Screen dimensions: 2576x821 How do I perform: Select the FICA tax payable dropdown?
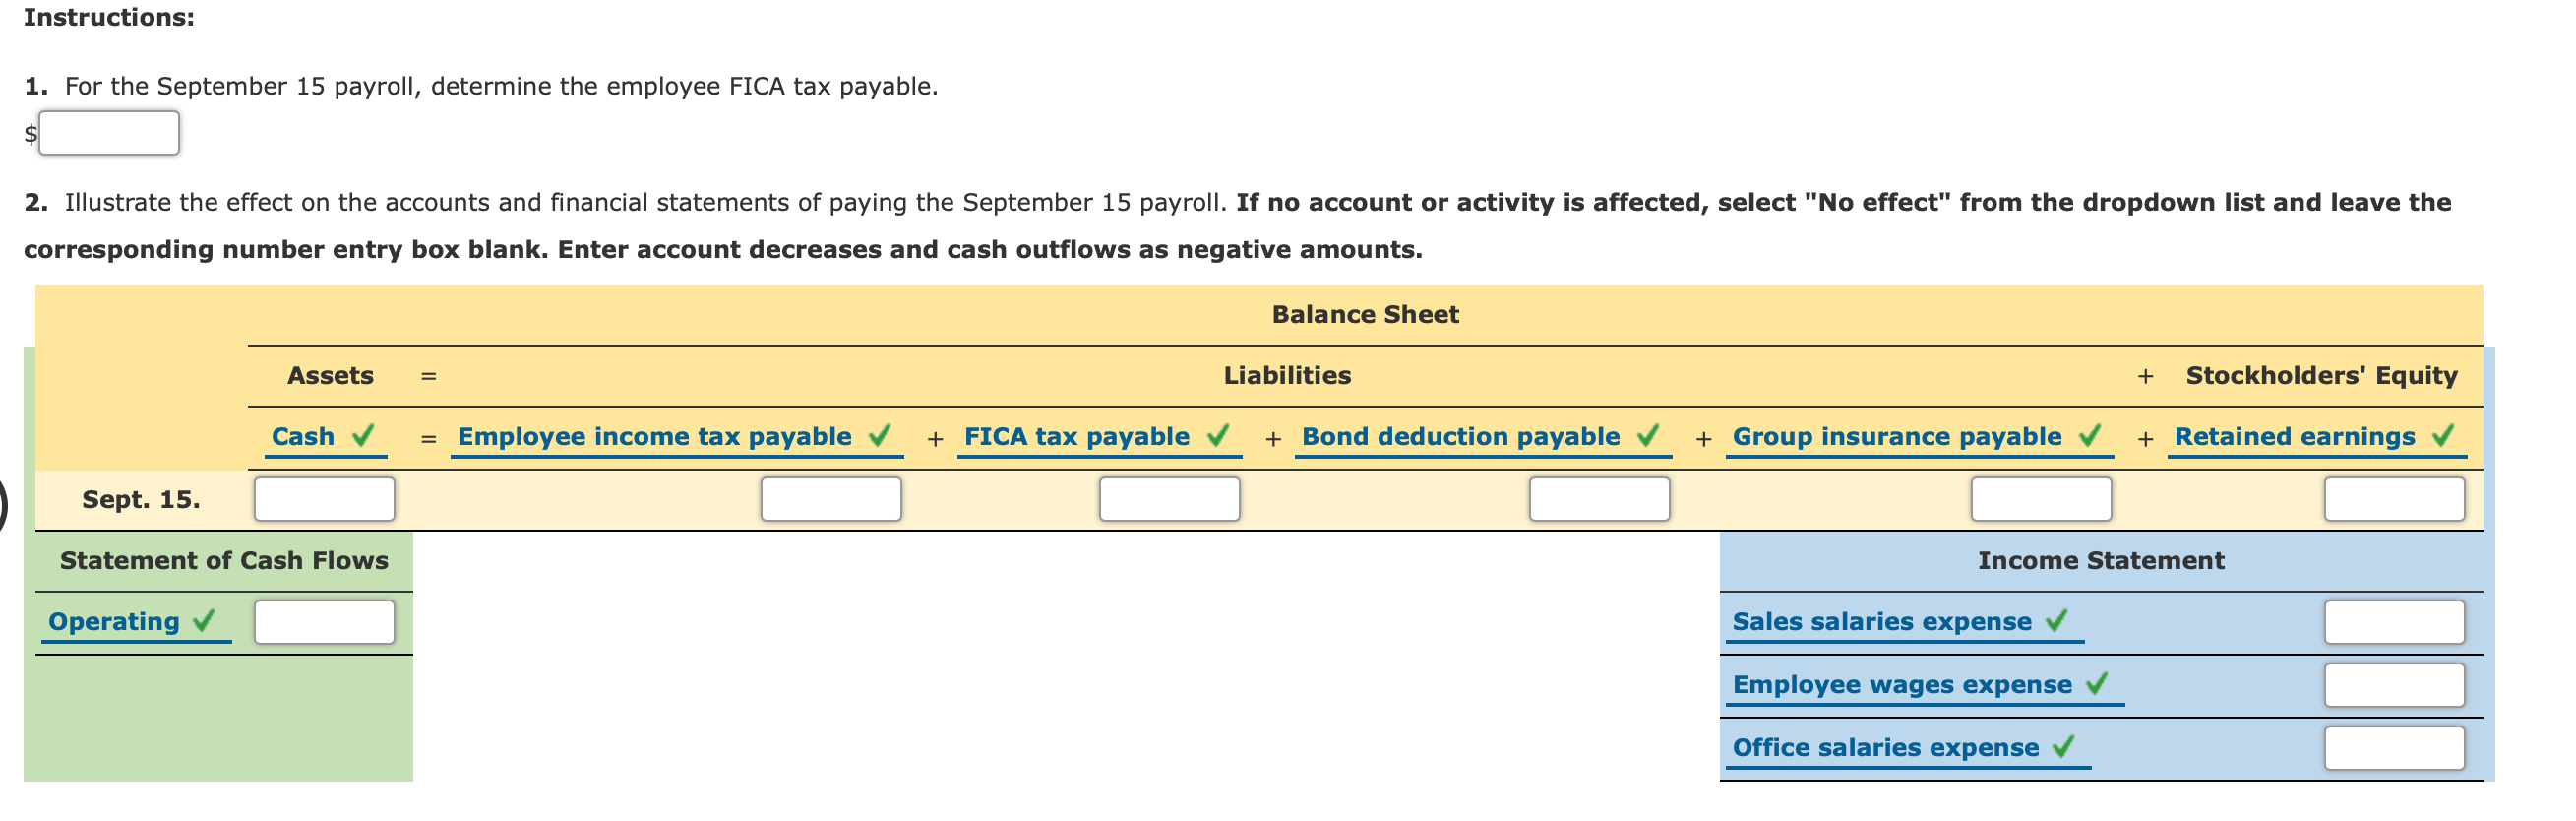click(x=1077, y=436)
